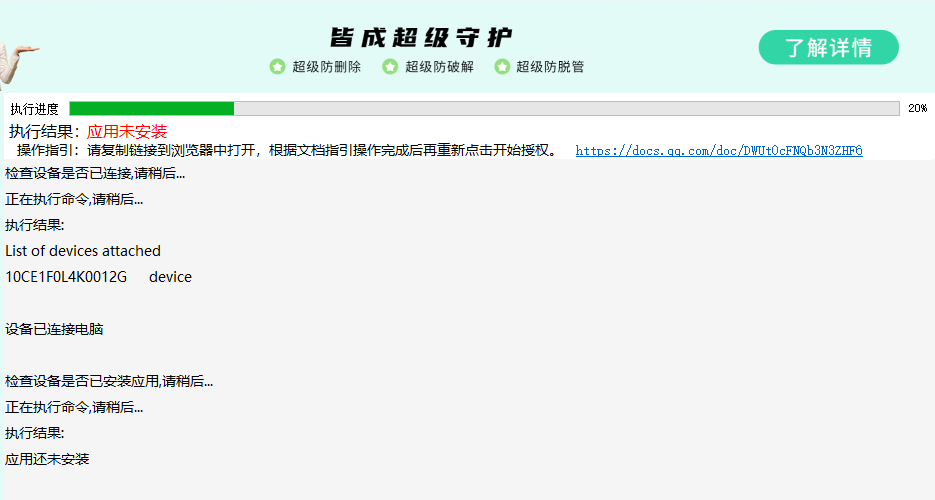935x500 pixels.
Task: Click the 设备已连接电脑 log line
Action: [x=54, y=329]
